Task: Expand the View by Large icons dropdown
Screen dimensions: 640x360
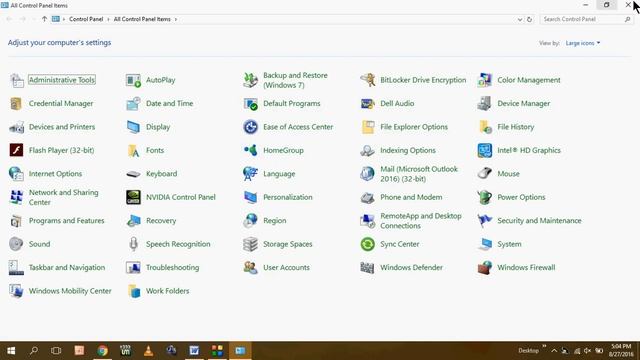Action: [x=582, y=43]
